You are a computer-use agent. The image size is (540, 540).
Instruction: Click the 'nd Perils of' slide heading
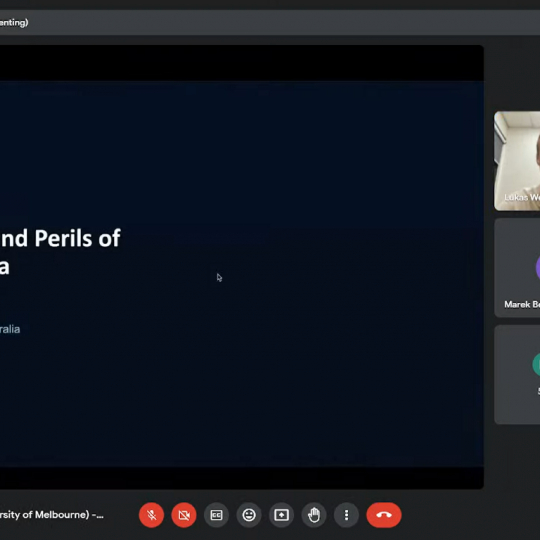pos(60,238)
